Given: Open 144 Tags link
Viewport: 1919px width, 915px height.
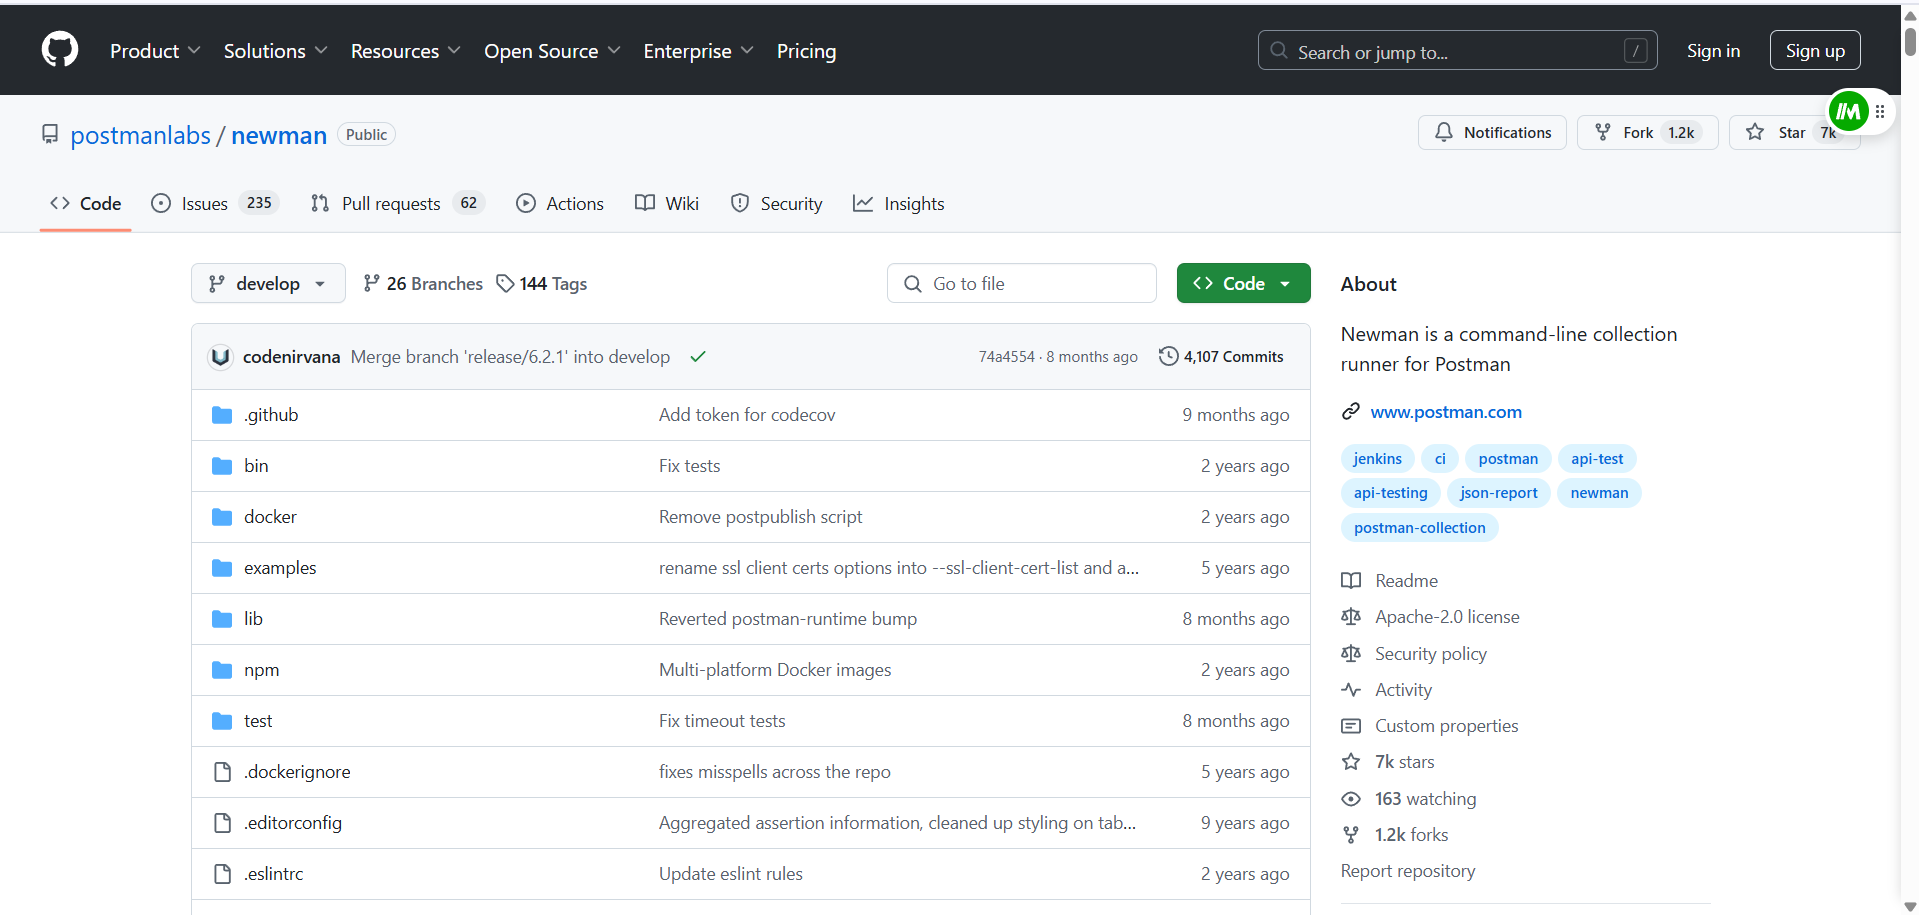Looking at the screenshot, I should (x=542, y=283).
